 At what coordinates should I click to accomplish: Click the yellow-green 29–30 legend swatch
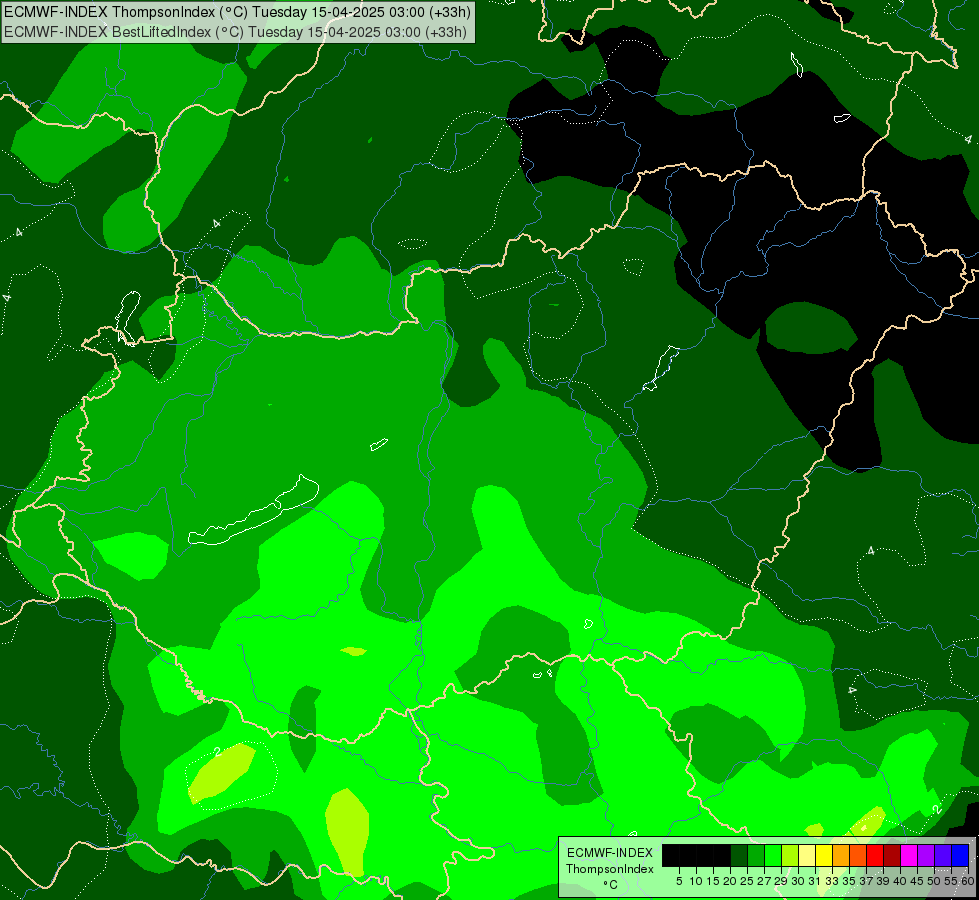tap(790, 855)
